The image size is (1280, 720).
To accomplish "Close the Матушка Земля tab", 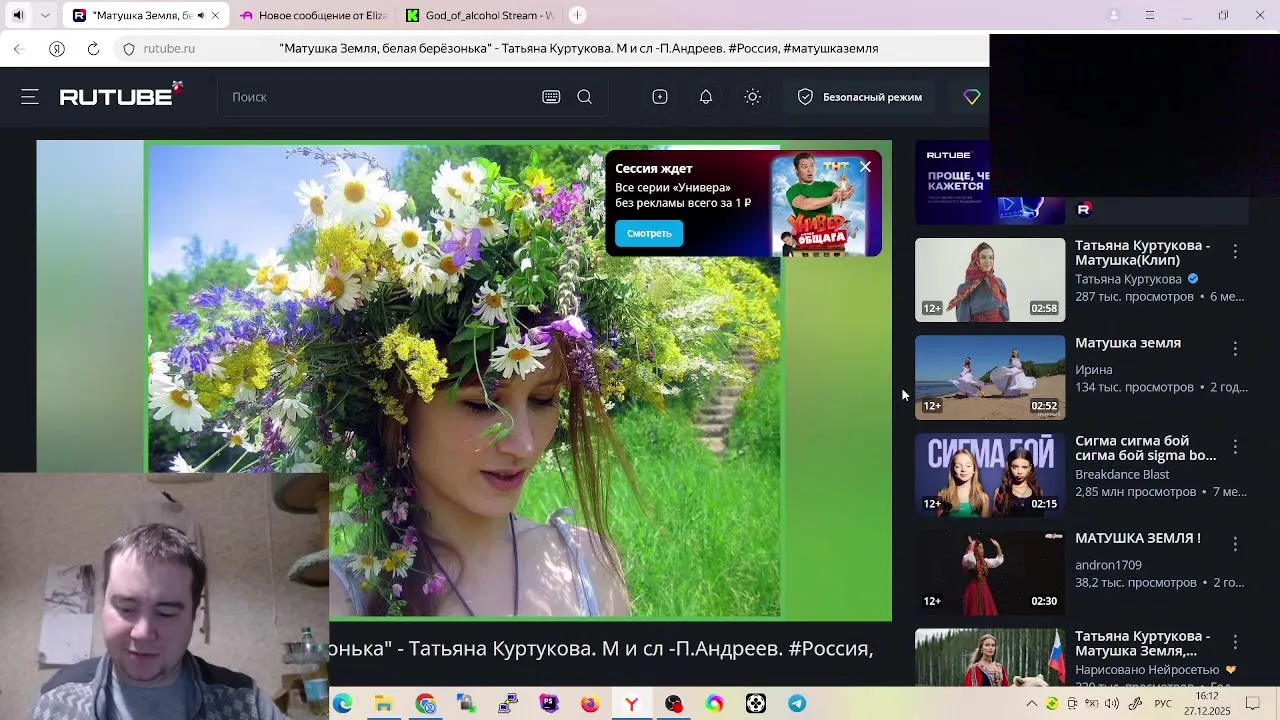I will pos(215,15).
